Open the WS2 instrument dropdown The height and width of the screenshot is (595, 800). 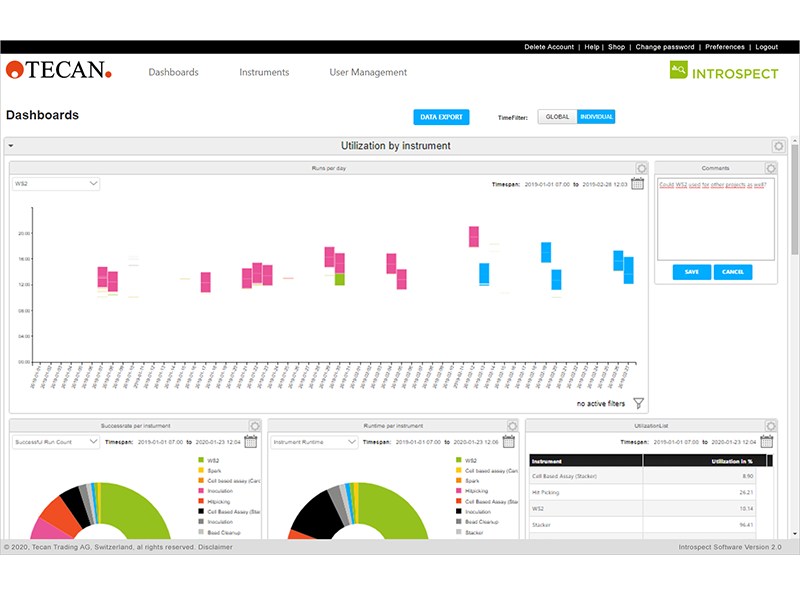coord(56,184)
